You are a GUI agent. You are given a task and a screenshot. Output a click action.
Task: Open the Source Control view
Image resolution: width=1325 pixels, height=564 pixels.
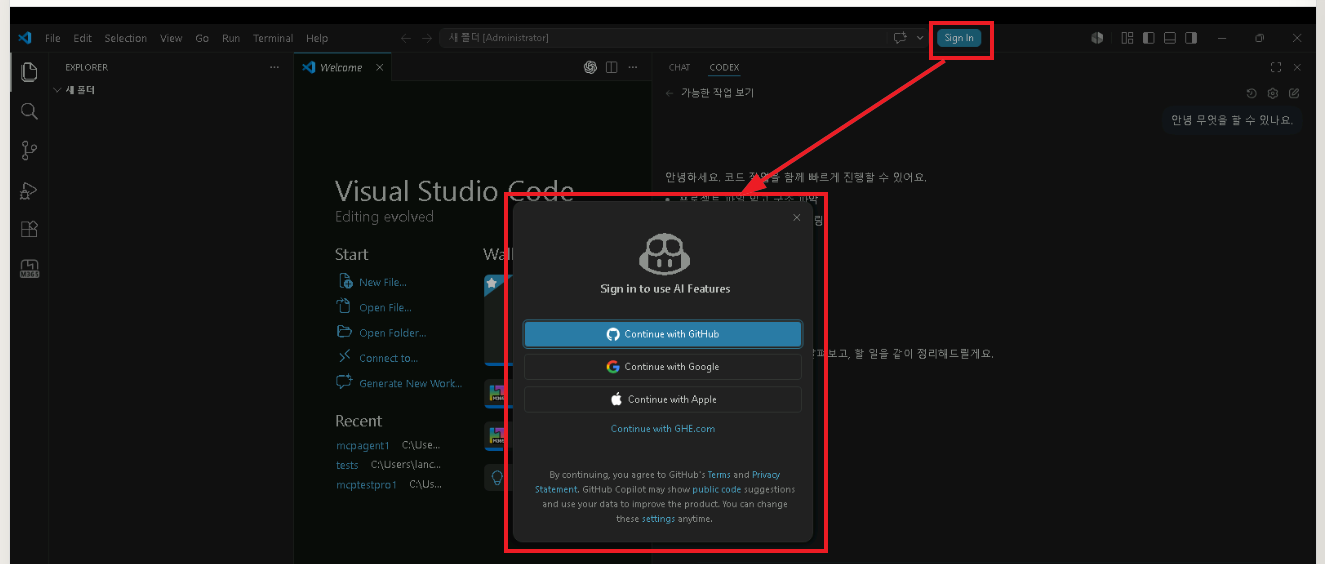pos(29,151)
